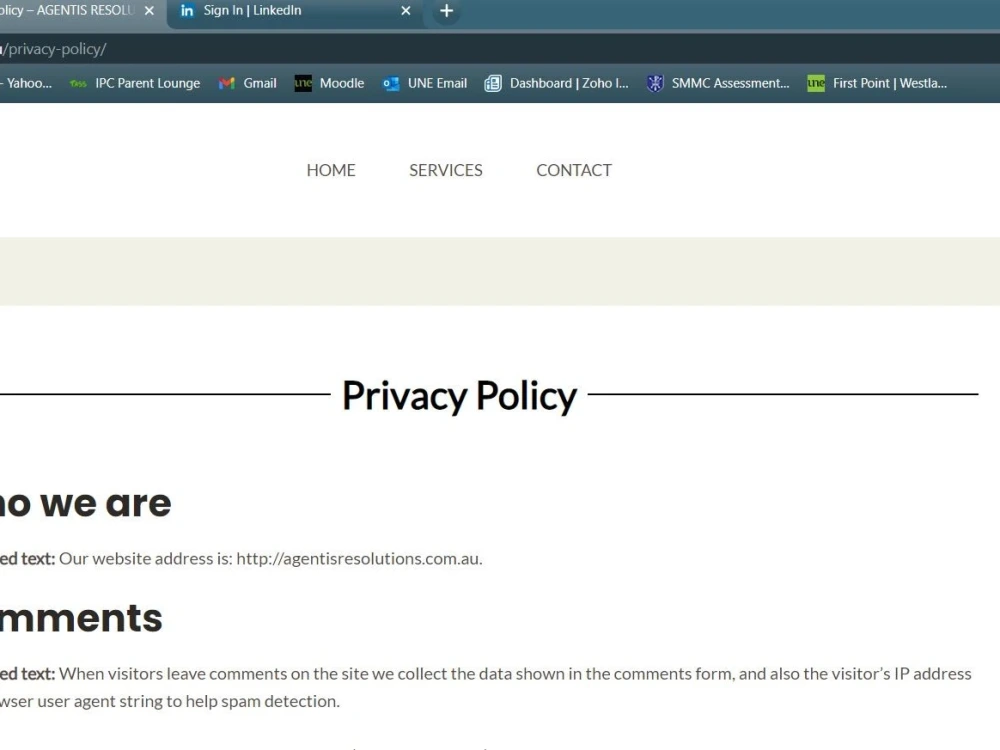Open the First Point | Westla bookmark
Image resolution: width=1000 pixels, height=750 pixels.
point(878,84)
